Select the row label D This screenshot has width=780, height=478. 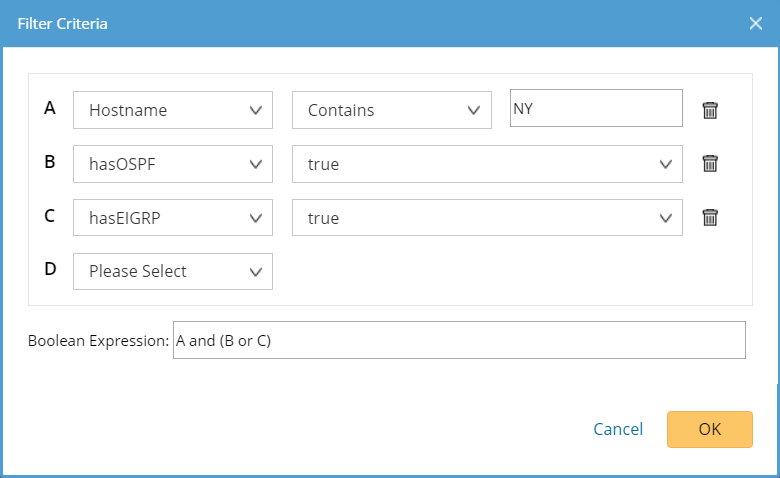tap(50, 269)
